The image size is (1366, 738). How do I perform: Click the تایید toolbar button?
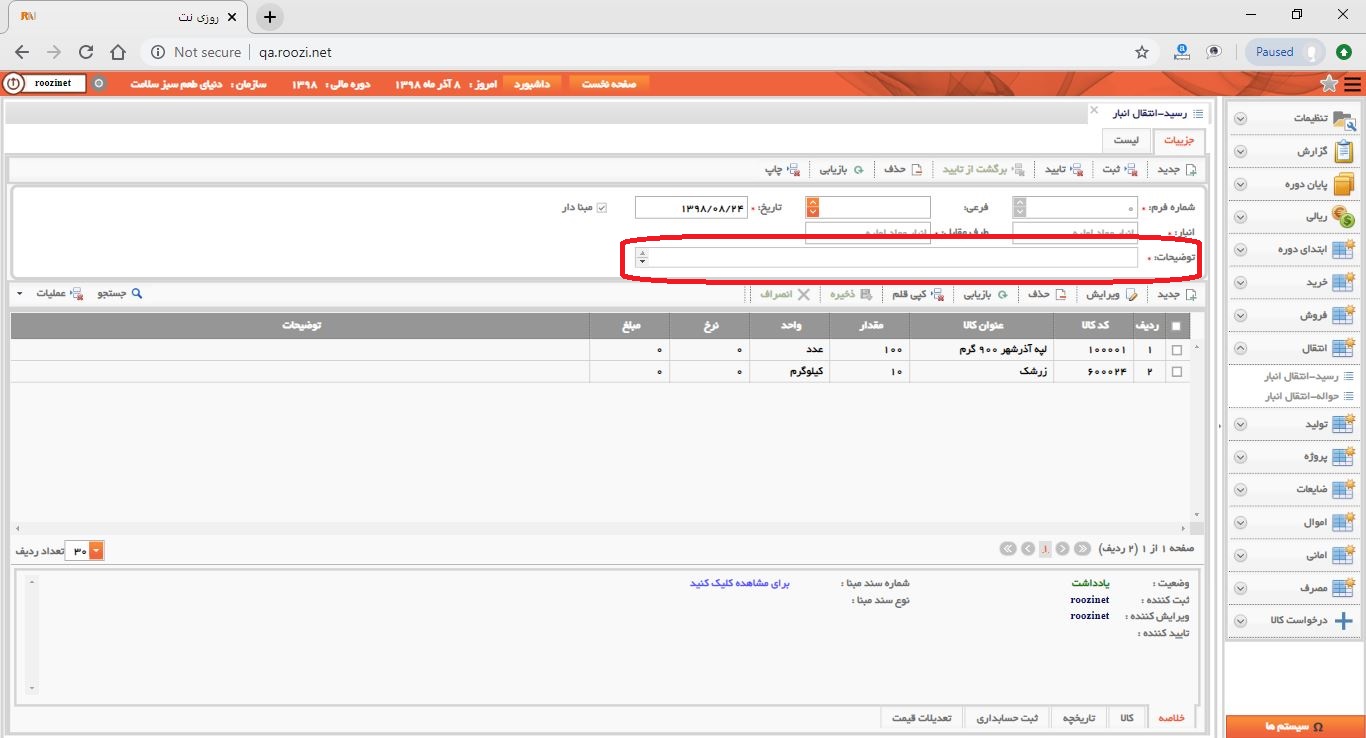tap(1064, 169)
